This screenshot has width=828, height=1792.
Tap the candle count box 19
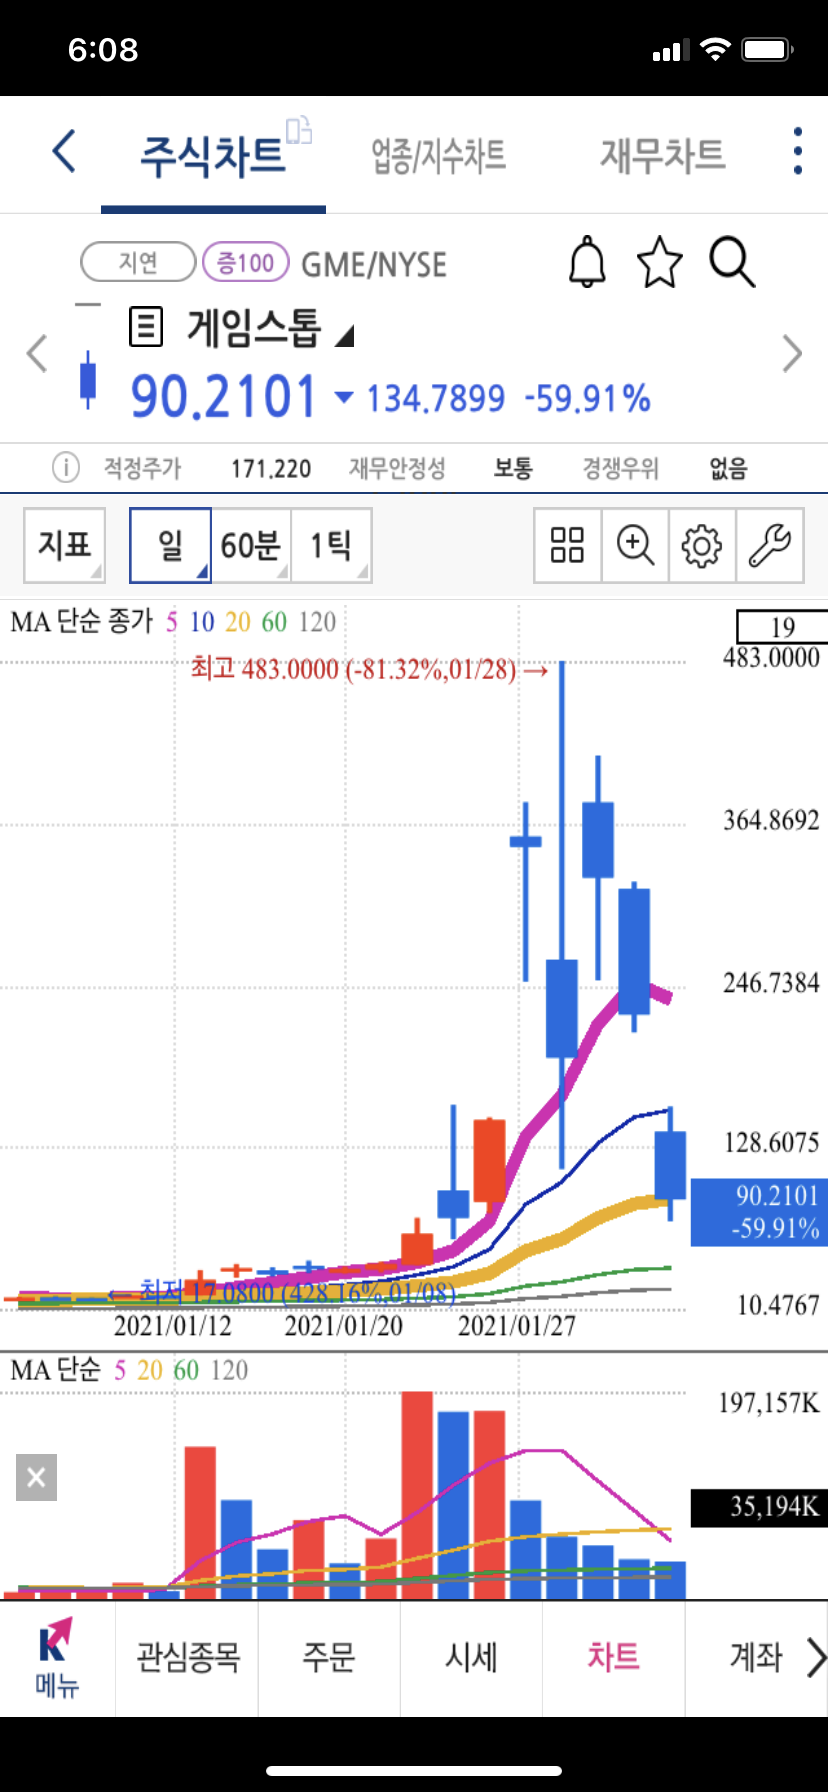782,626
